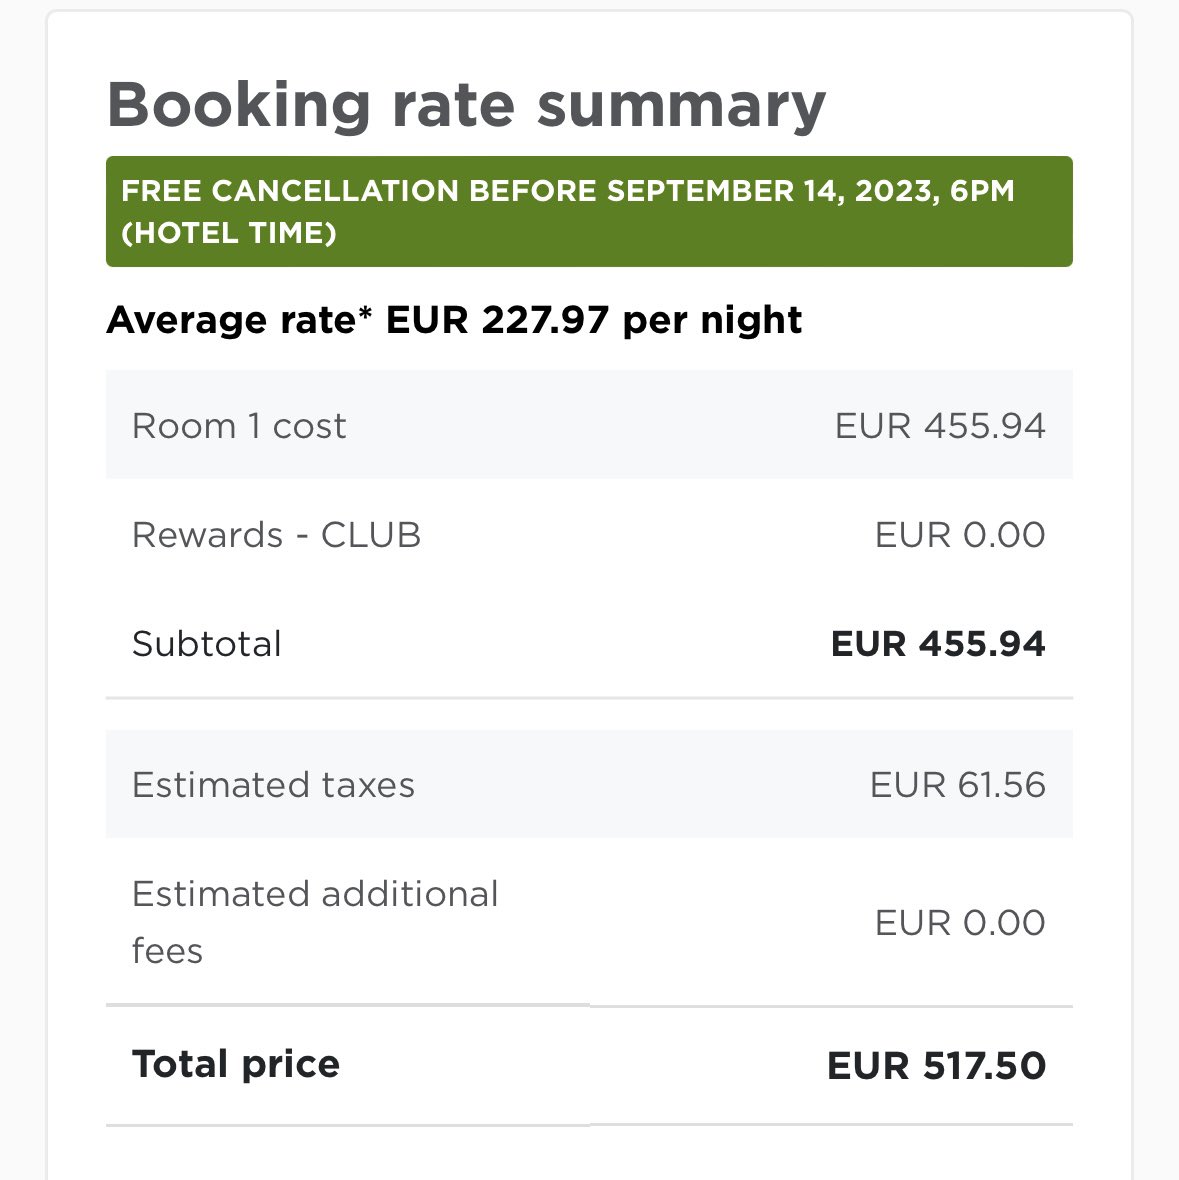Click the Booking rate summary heading
Image resolution: width=1179 pixels, height=1180 pixels.
[466, 105]
